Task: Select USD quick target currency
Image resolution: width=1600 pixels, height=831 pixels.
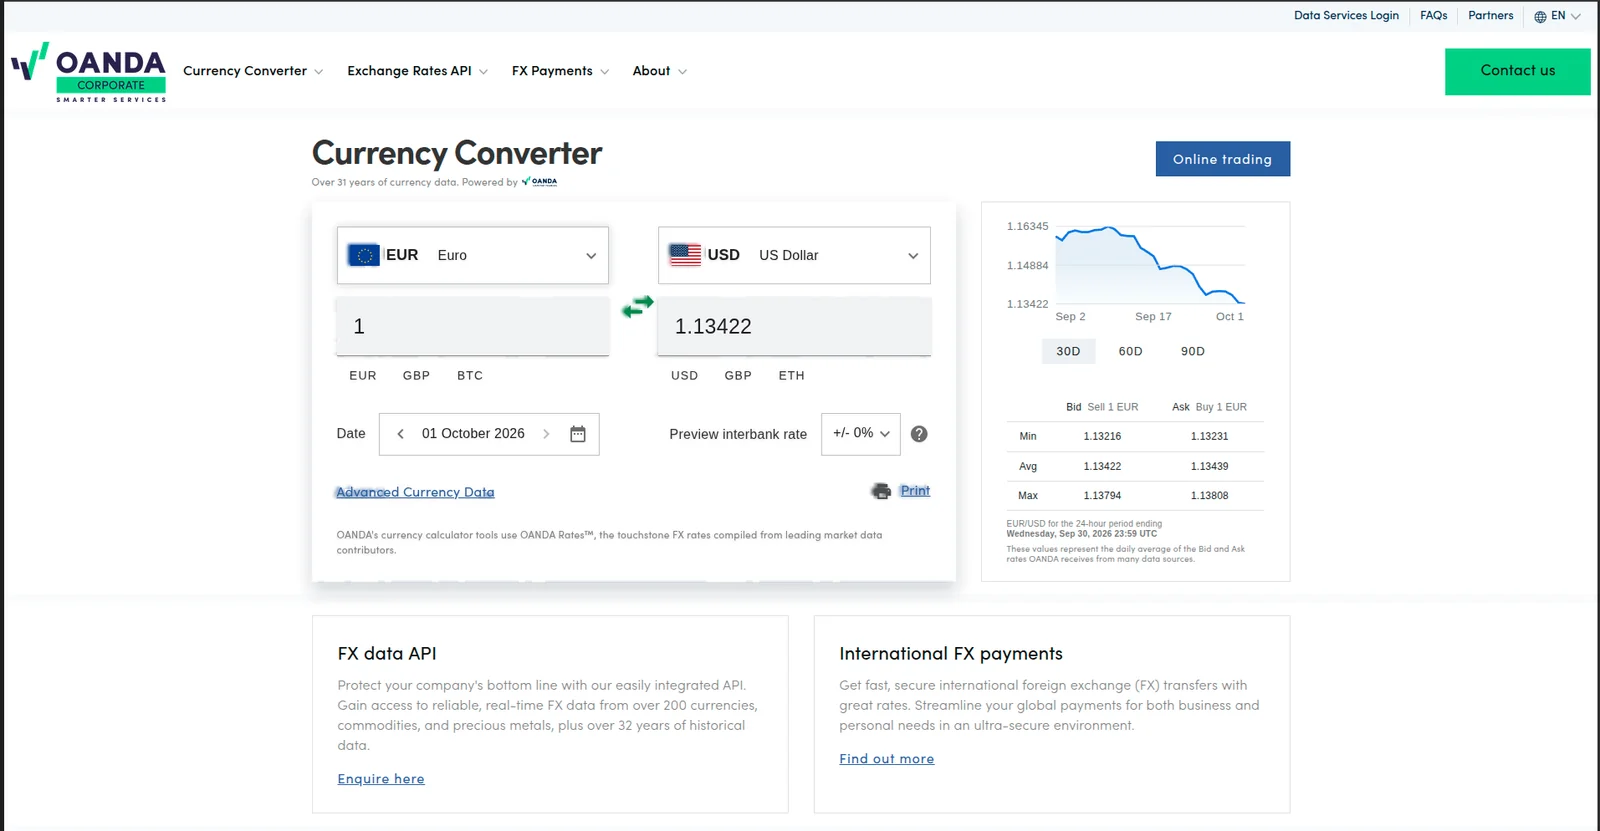Action: tap(685, 376)
